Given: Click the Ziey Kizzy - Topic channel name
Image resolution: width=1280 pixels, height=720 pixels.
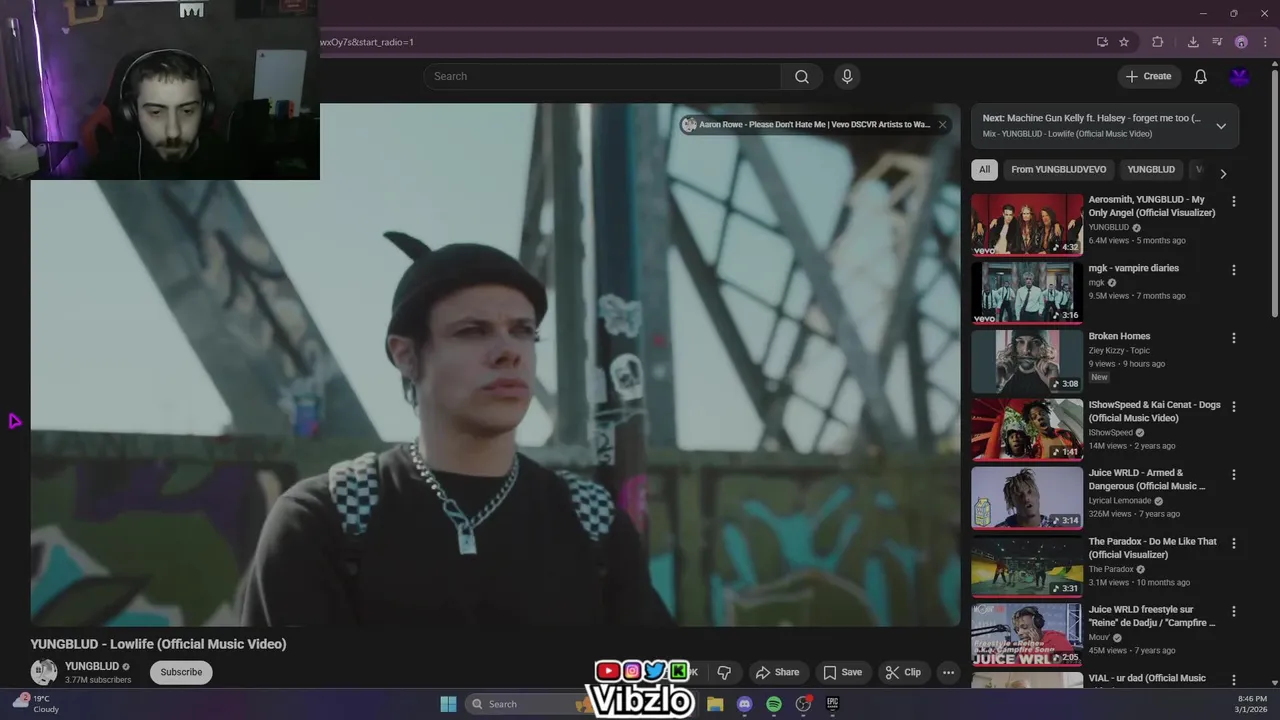Looking at the screenshot, I should click(1119, 350).
